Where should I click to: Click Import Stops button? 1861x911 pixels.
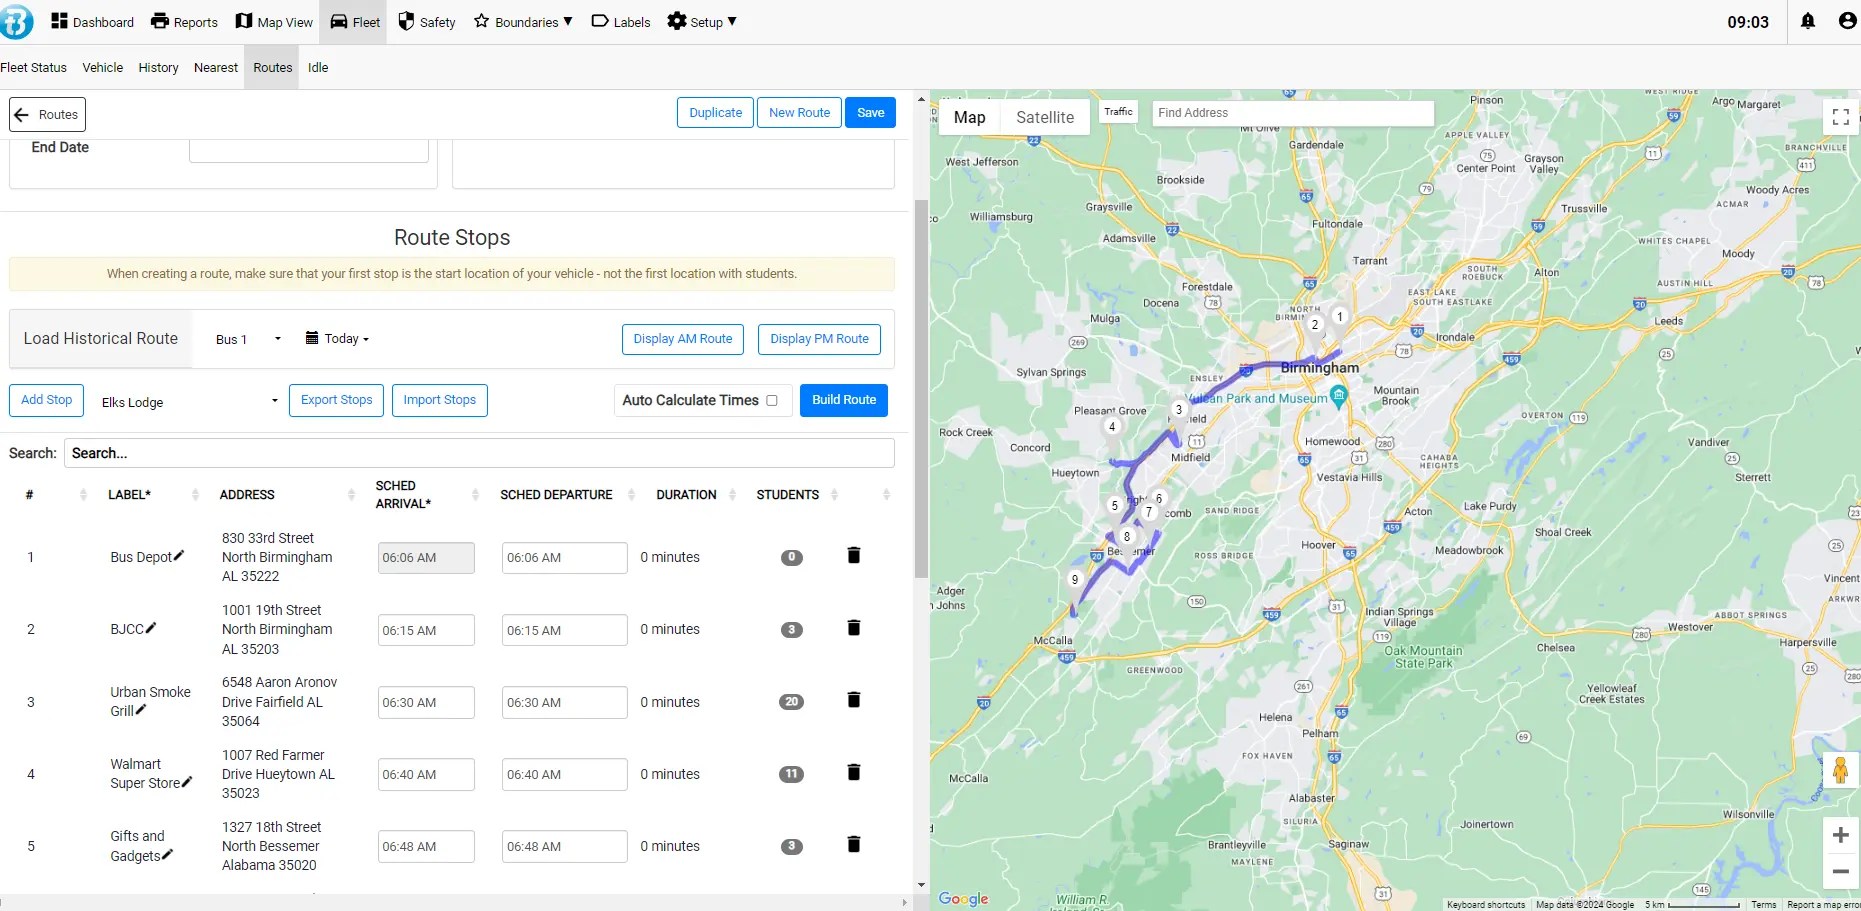(440, 400)
